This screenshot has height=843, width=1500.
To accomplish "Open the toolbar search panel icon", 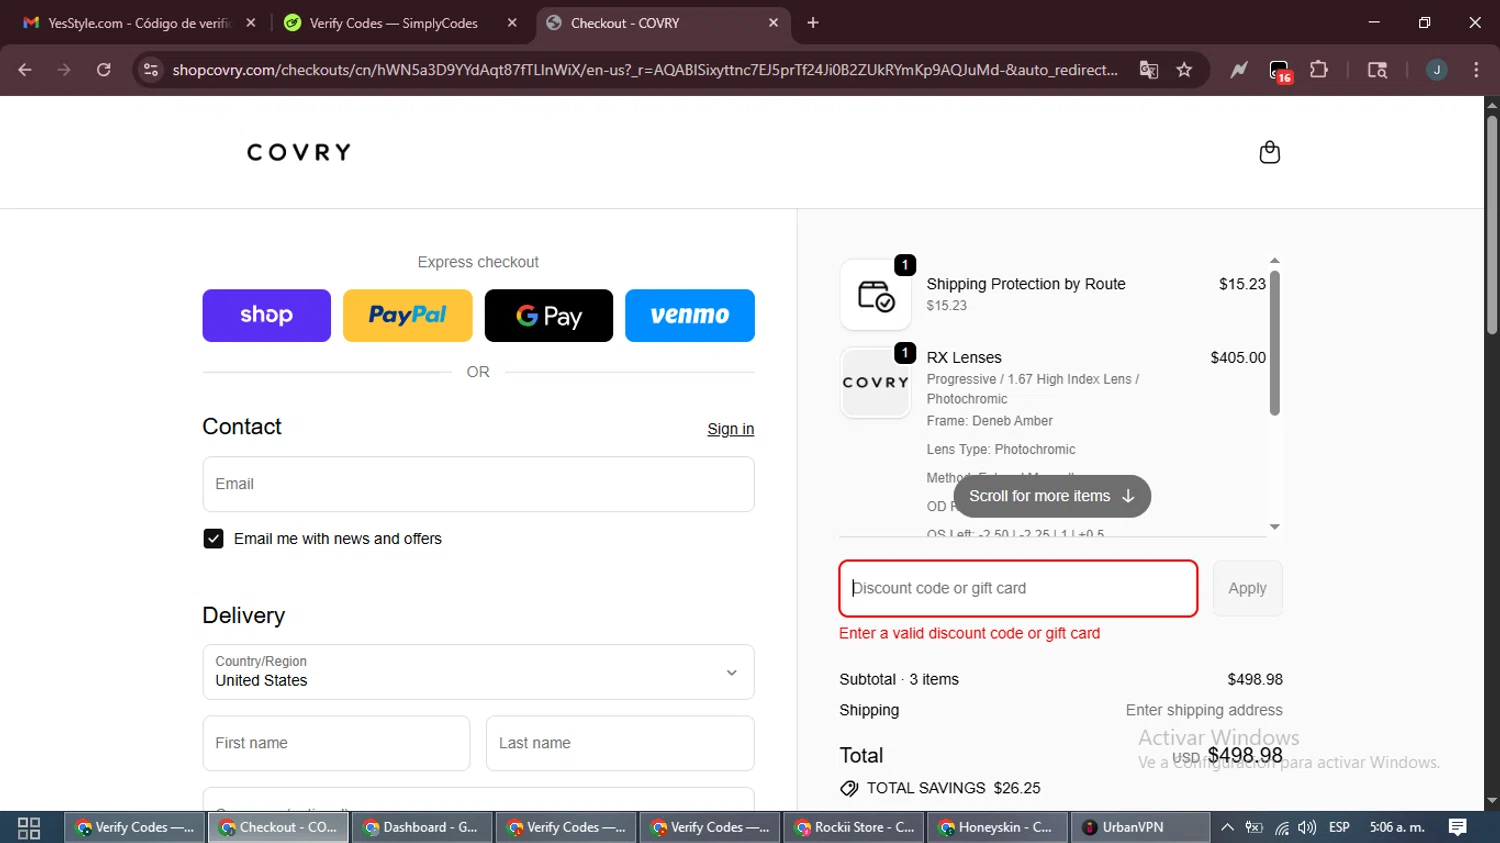I will pyautogui.click(x=1377, y=70).
